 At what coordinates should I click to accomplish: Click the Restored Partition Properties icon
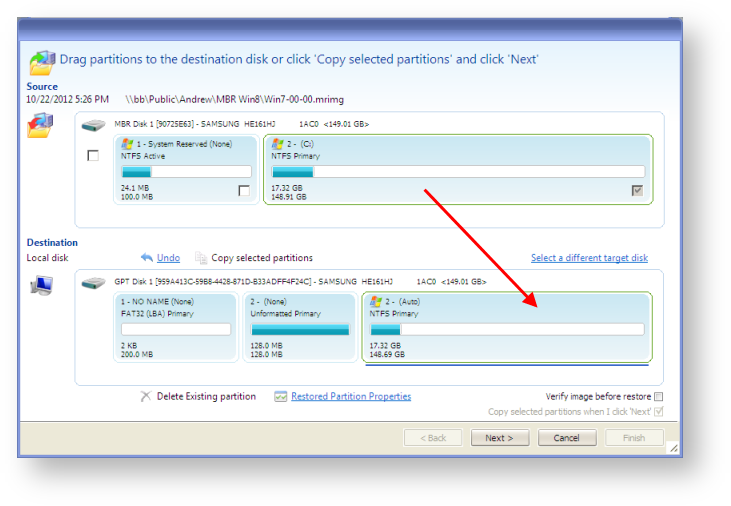281,396
